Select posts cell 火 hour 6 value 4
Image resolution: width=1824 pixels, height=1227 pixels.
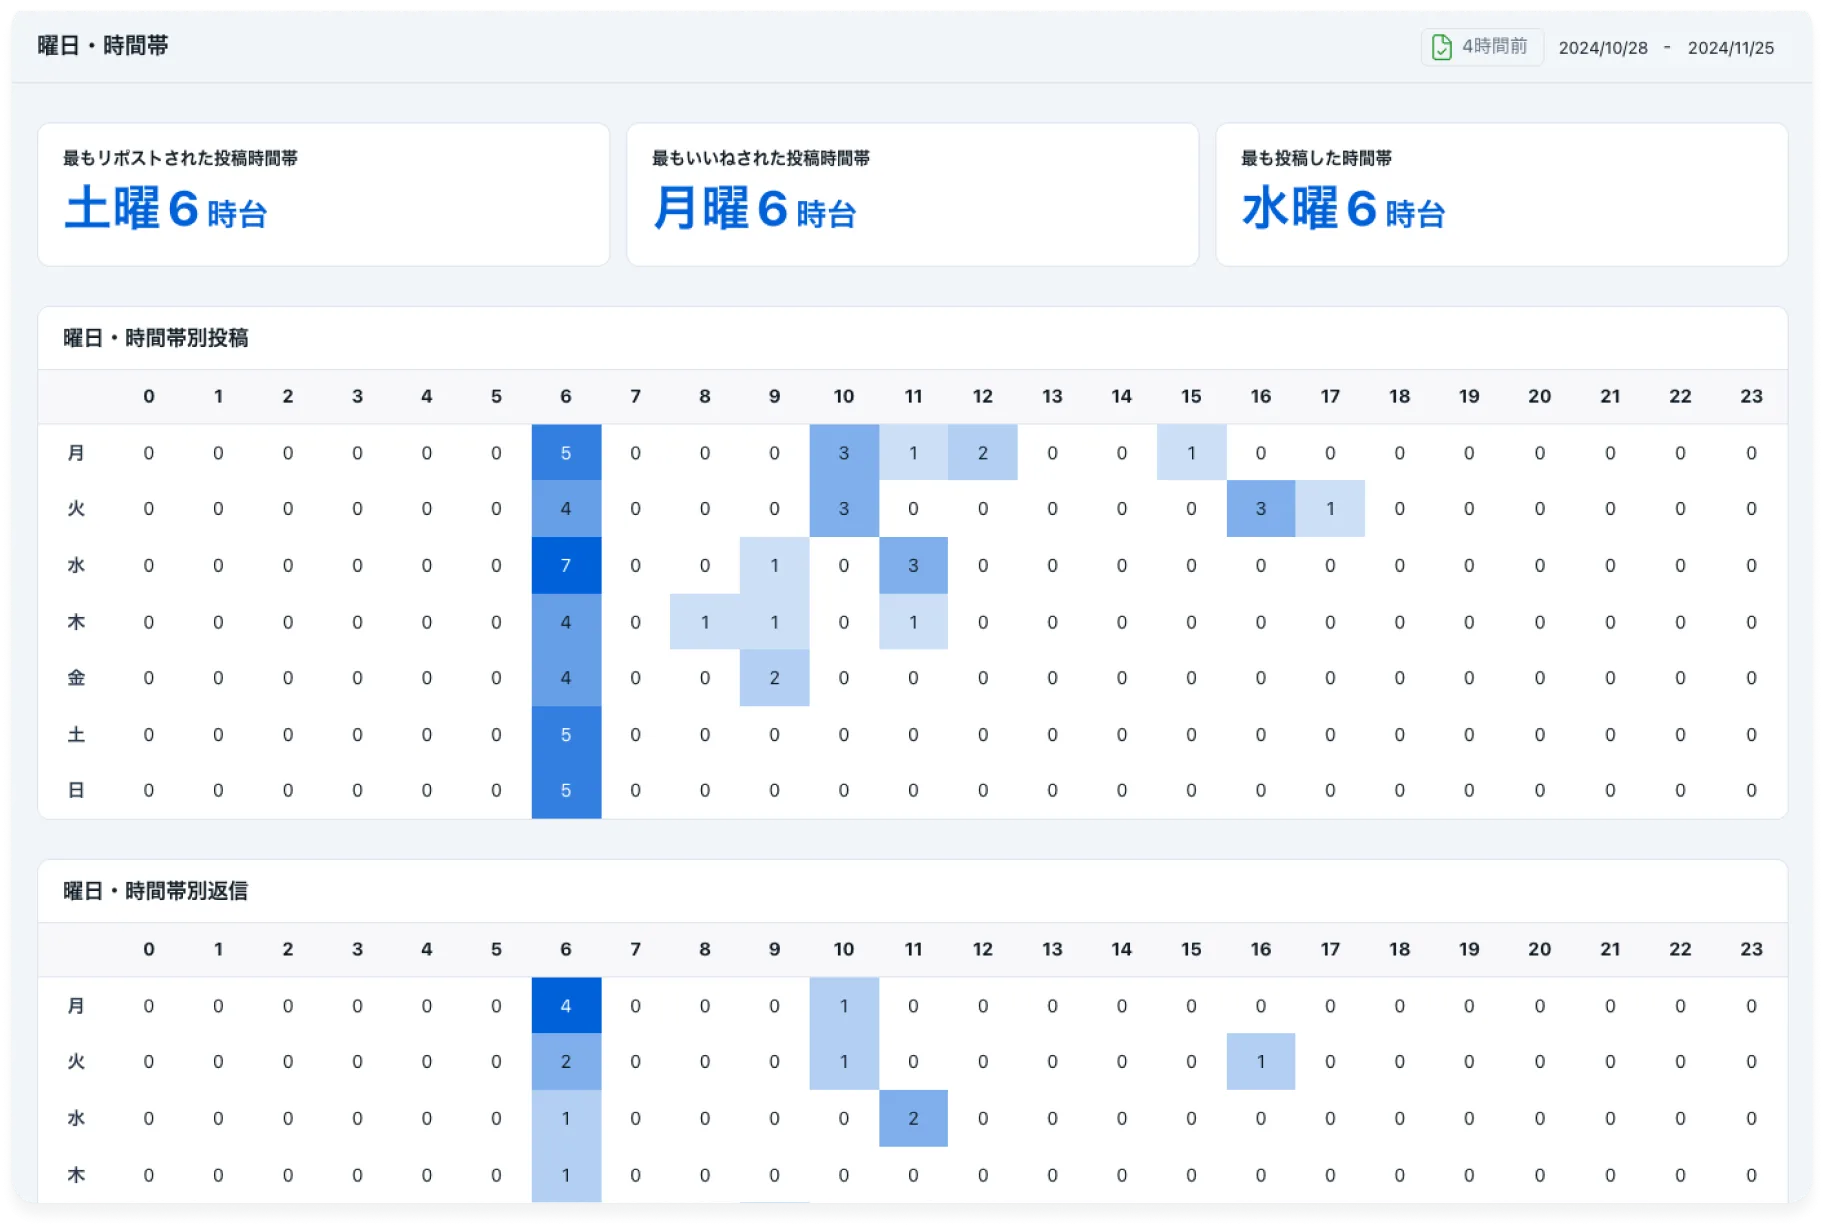pyautogui.click(x=566, y=509)
